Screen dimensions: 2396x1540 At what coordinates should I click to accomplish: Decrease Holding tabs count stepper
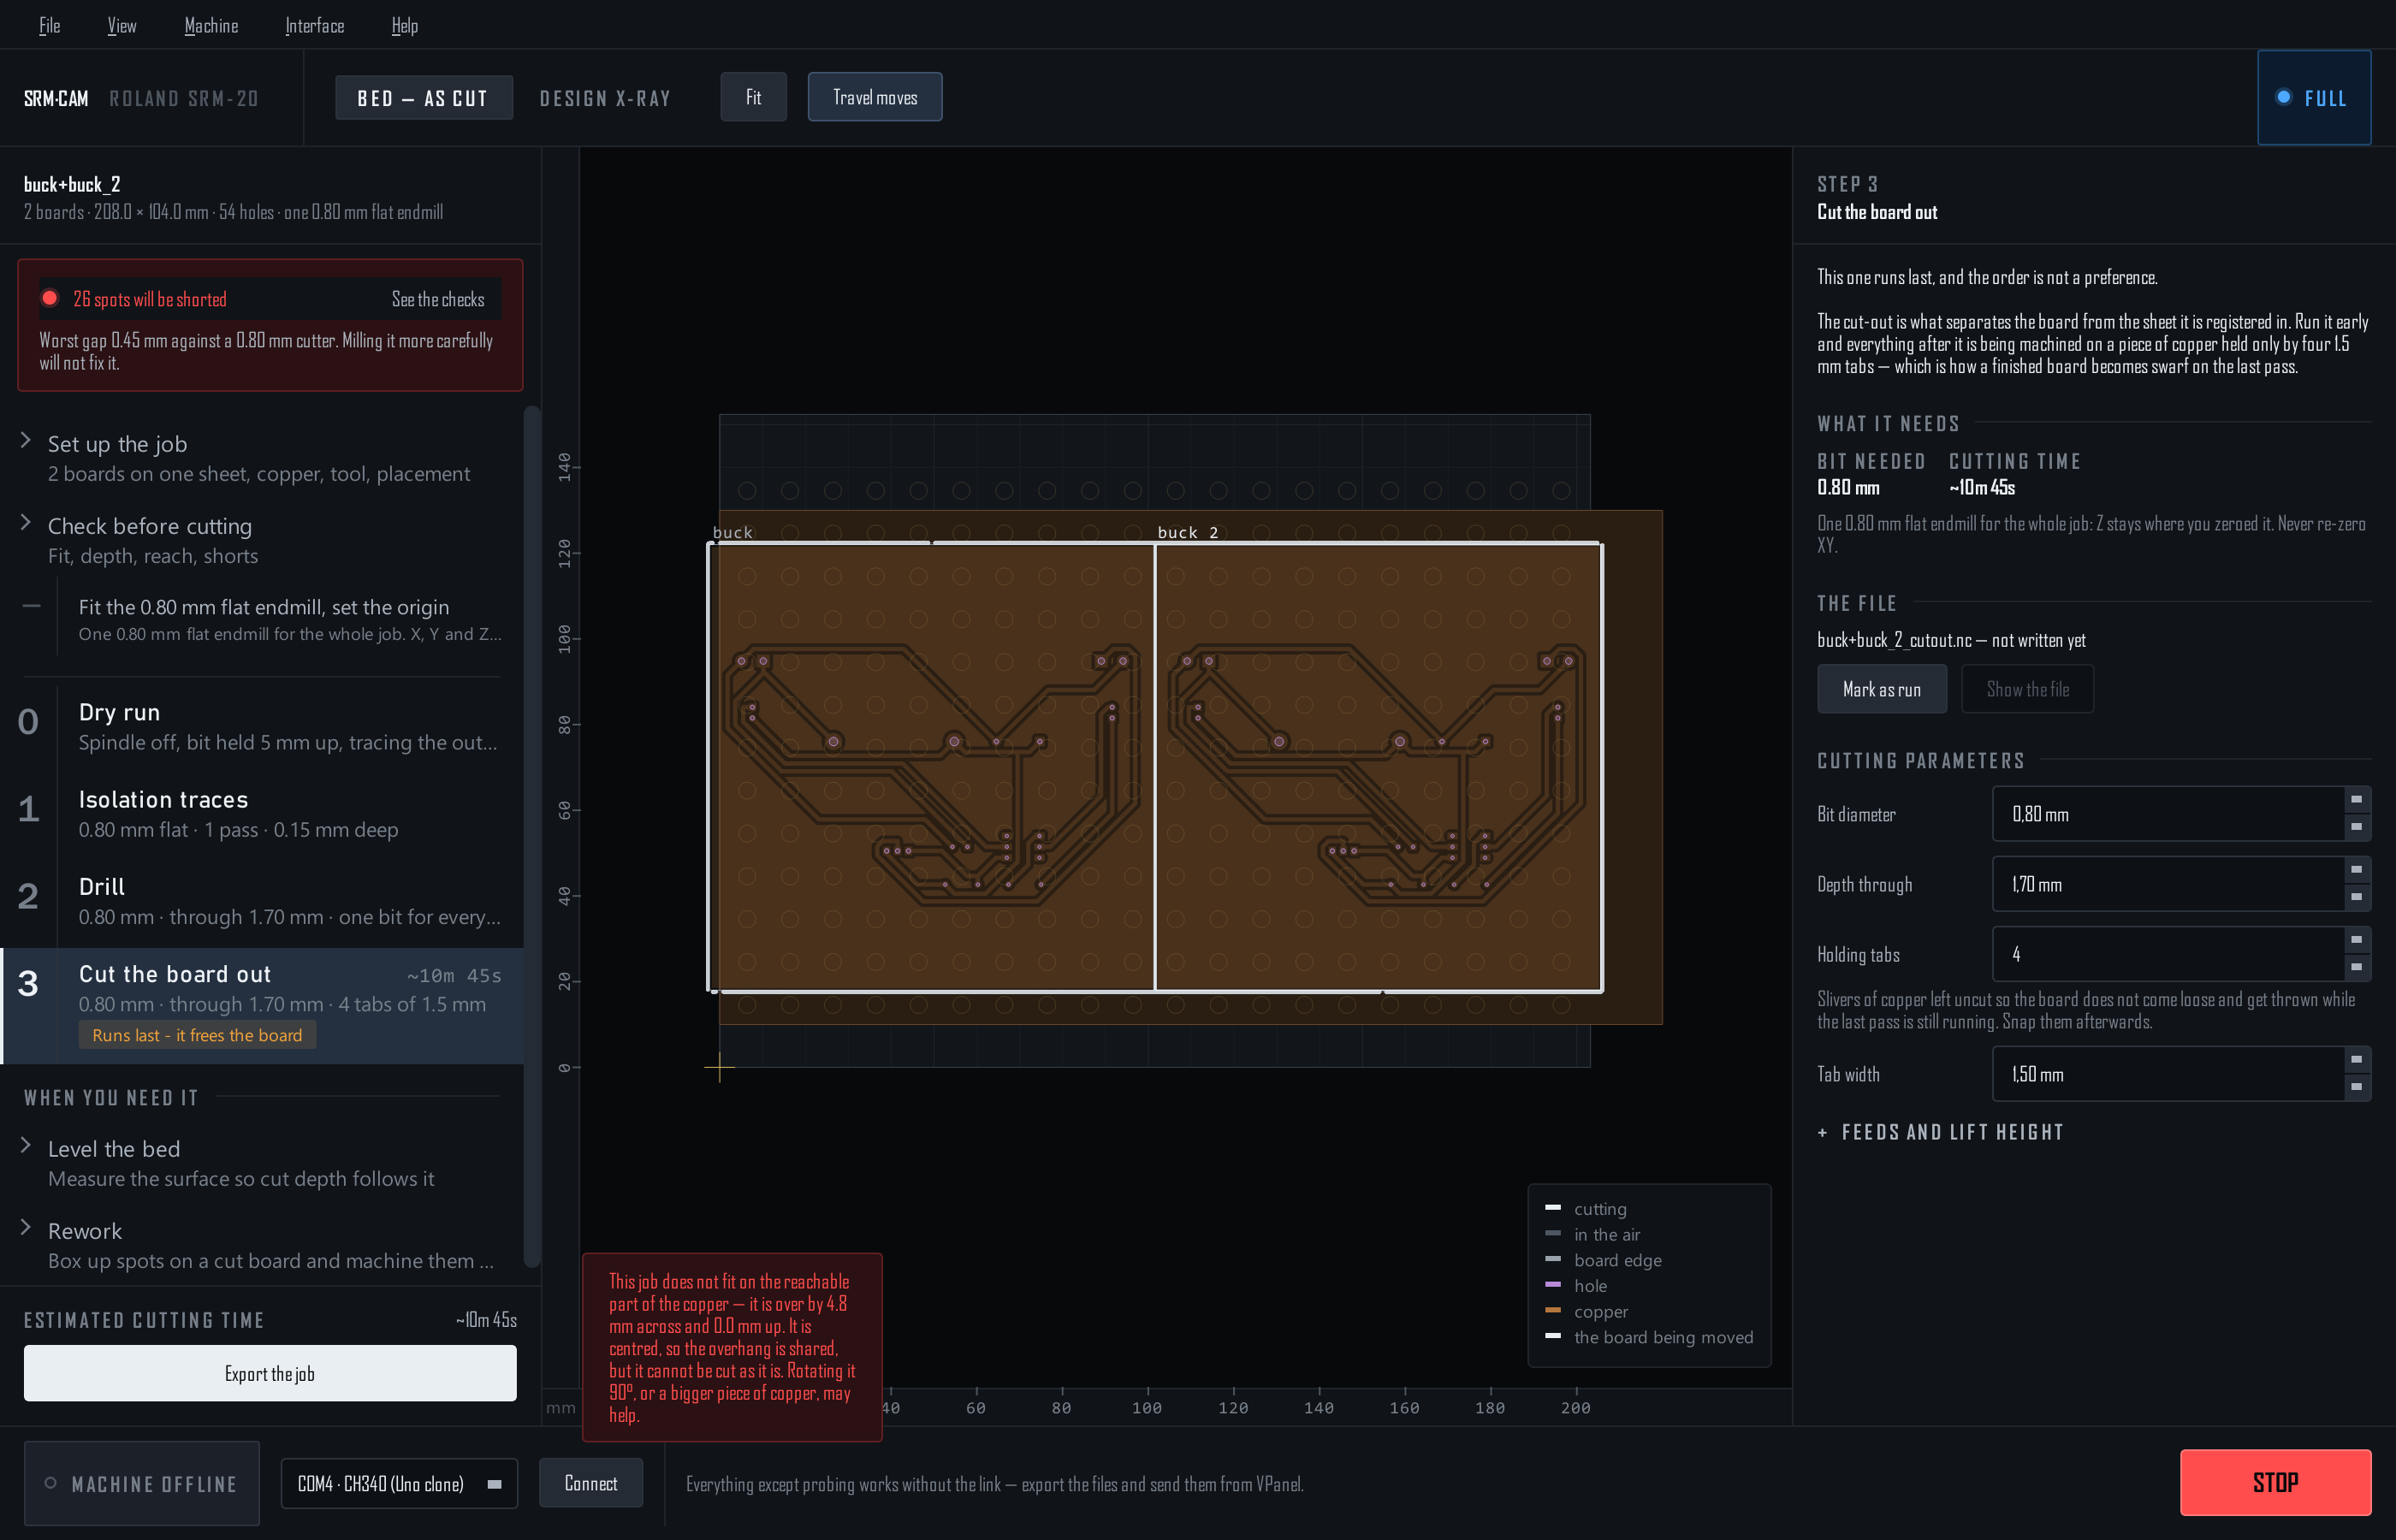pyautogui.click(x=2357, y=967)
